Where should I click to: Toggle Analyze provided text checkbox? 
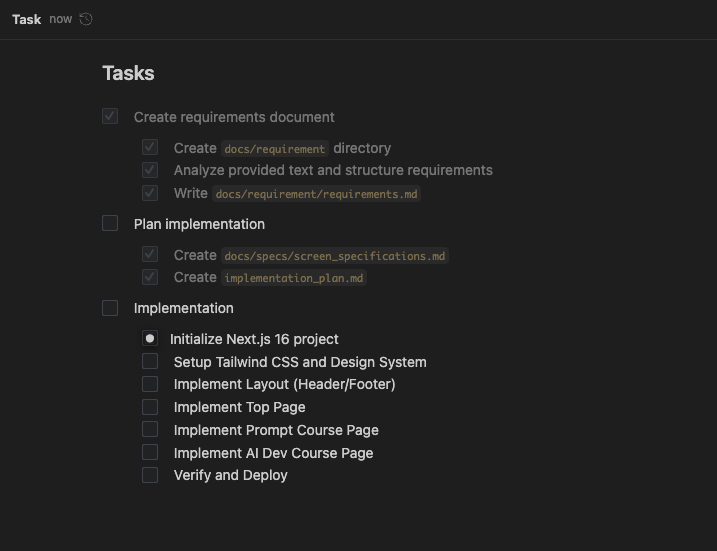point(150,170)
